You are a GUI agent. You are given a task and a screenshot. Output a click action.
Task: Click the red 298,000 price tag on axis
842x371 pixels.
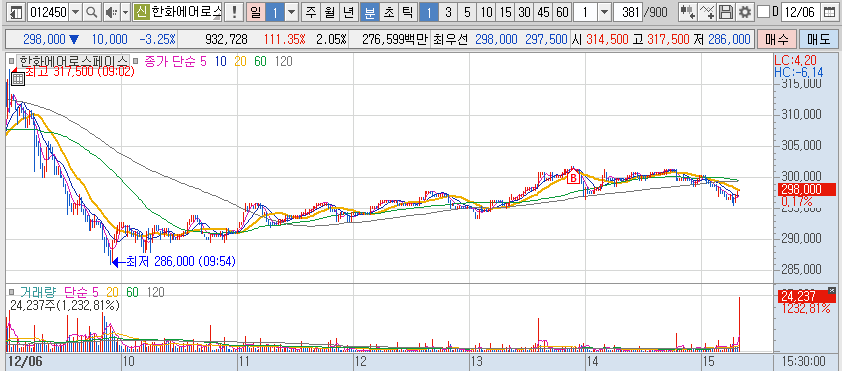(x=807, y=189)
